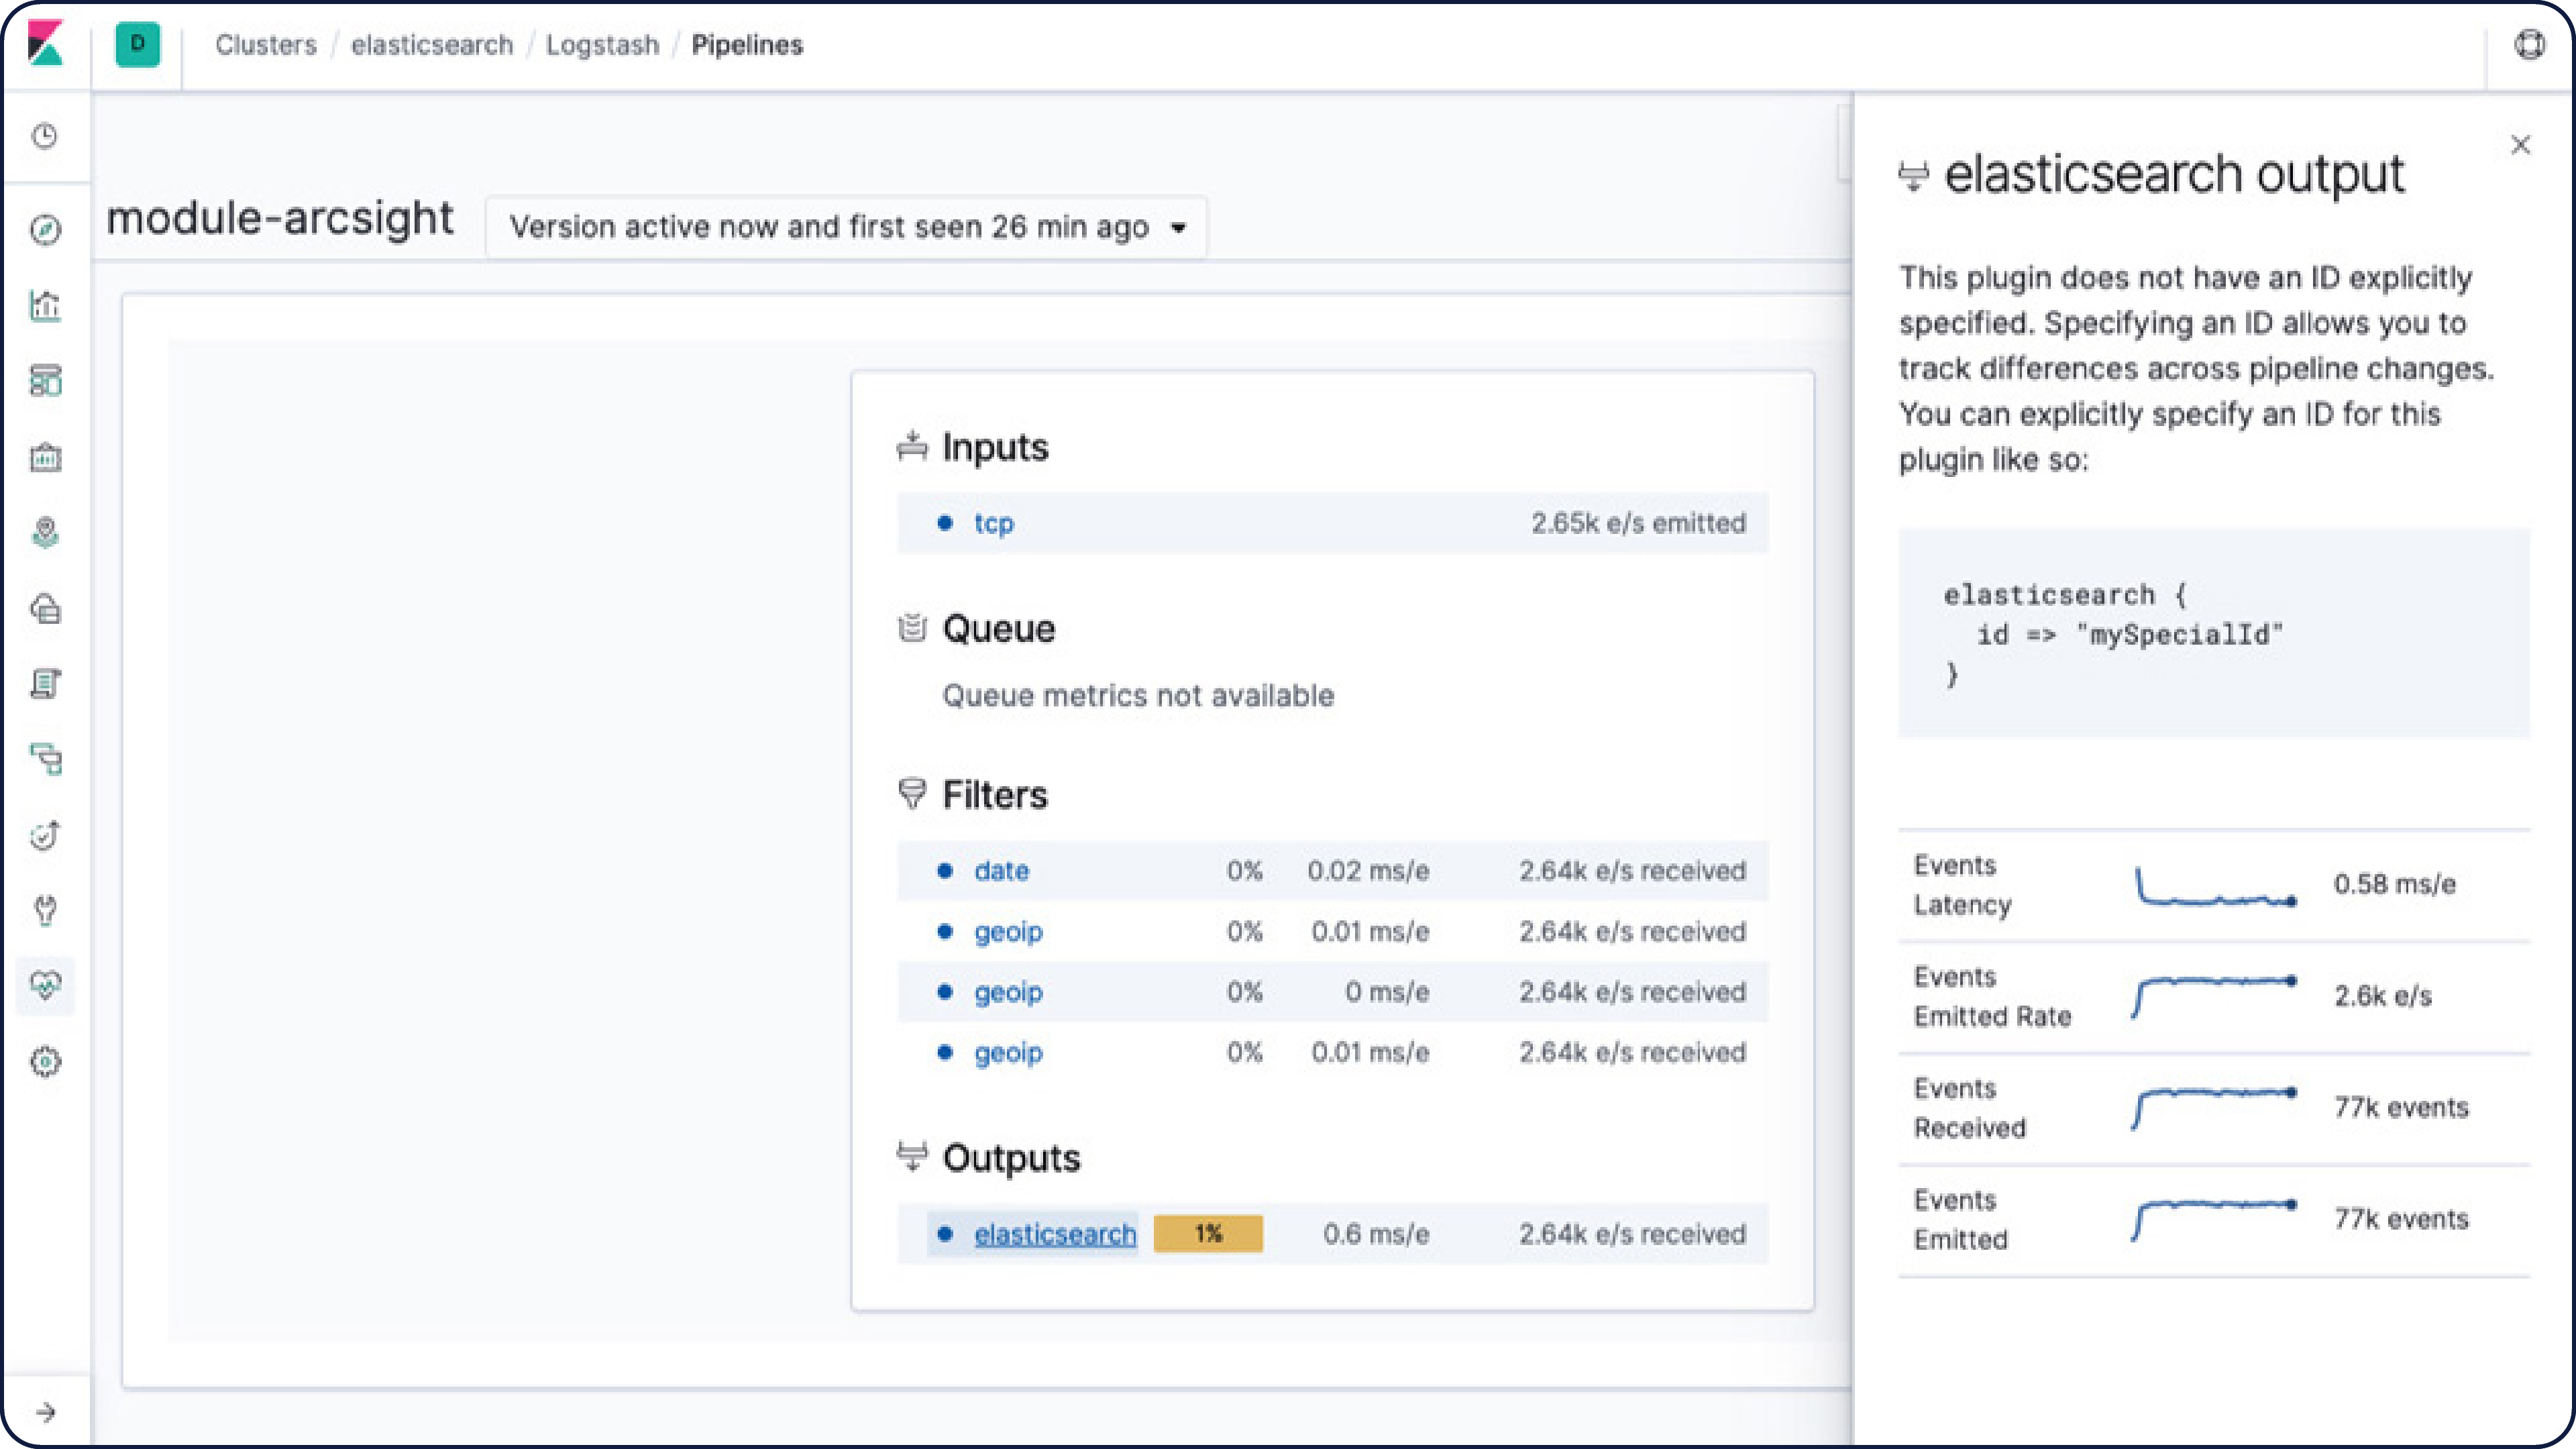Viewport: 2576px width, 1449px height.
Task: Open Logs icon in sidebar
Action: click(45, 684)
